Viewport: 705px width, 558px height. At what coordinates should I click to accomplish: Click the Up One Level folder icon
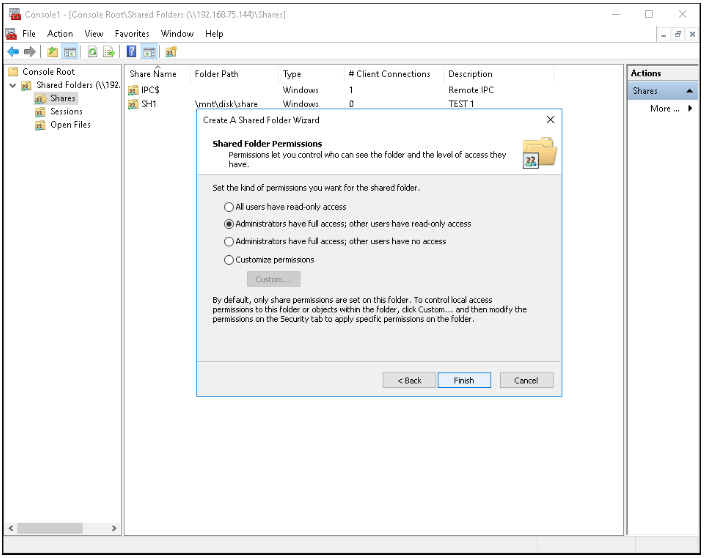click(x=53, y=52)
